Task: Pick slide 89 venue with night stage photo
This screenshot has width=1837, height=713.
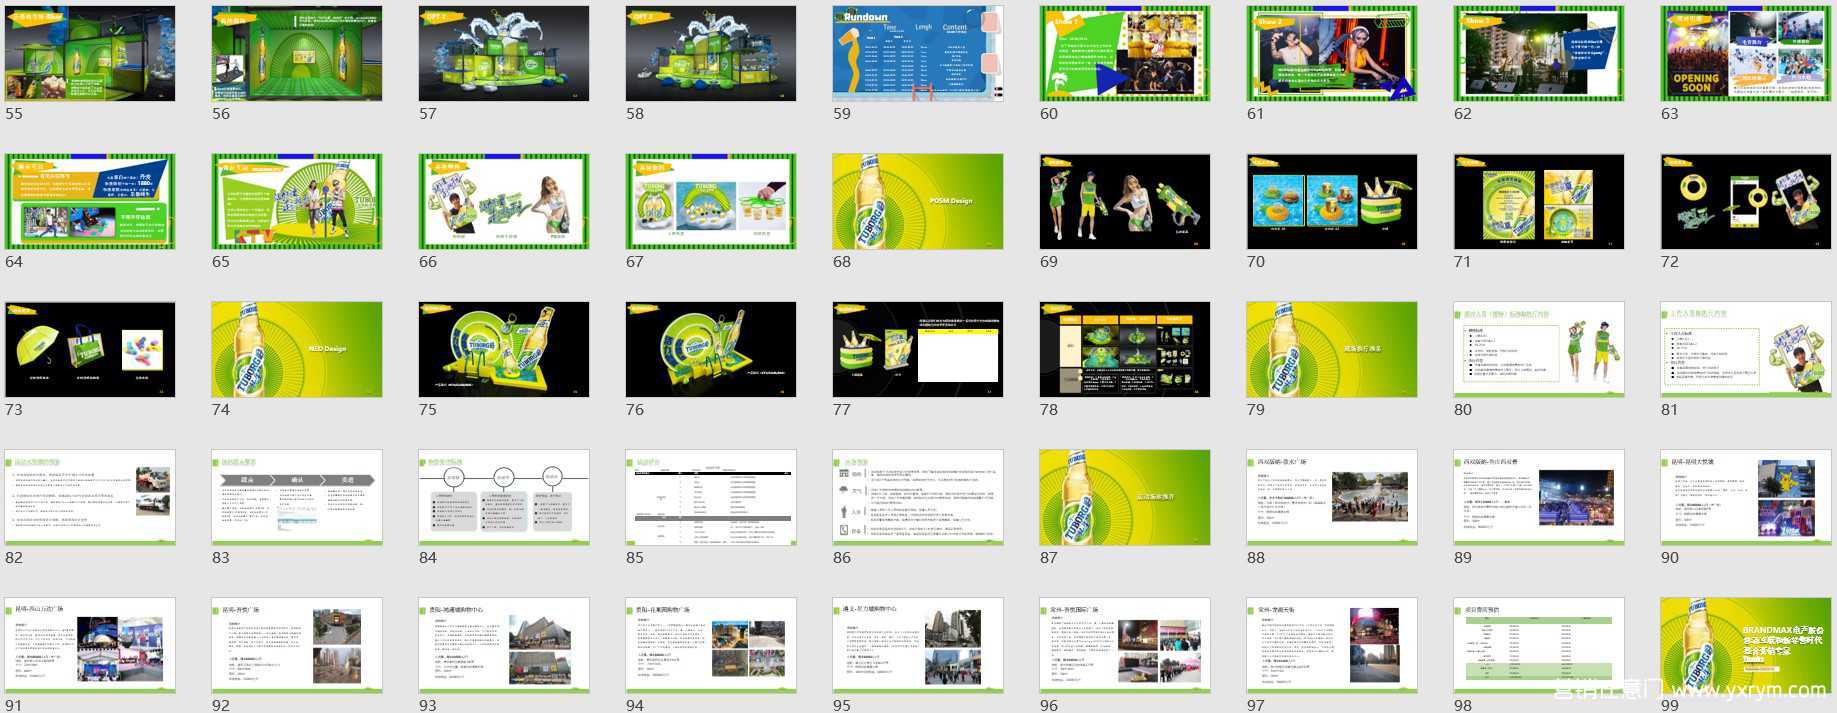Action: coord(1539,497)
